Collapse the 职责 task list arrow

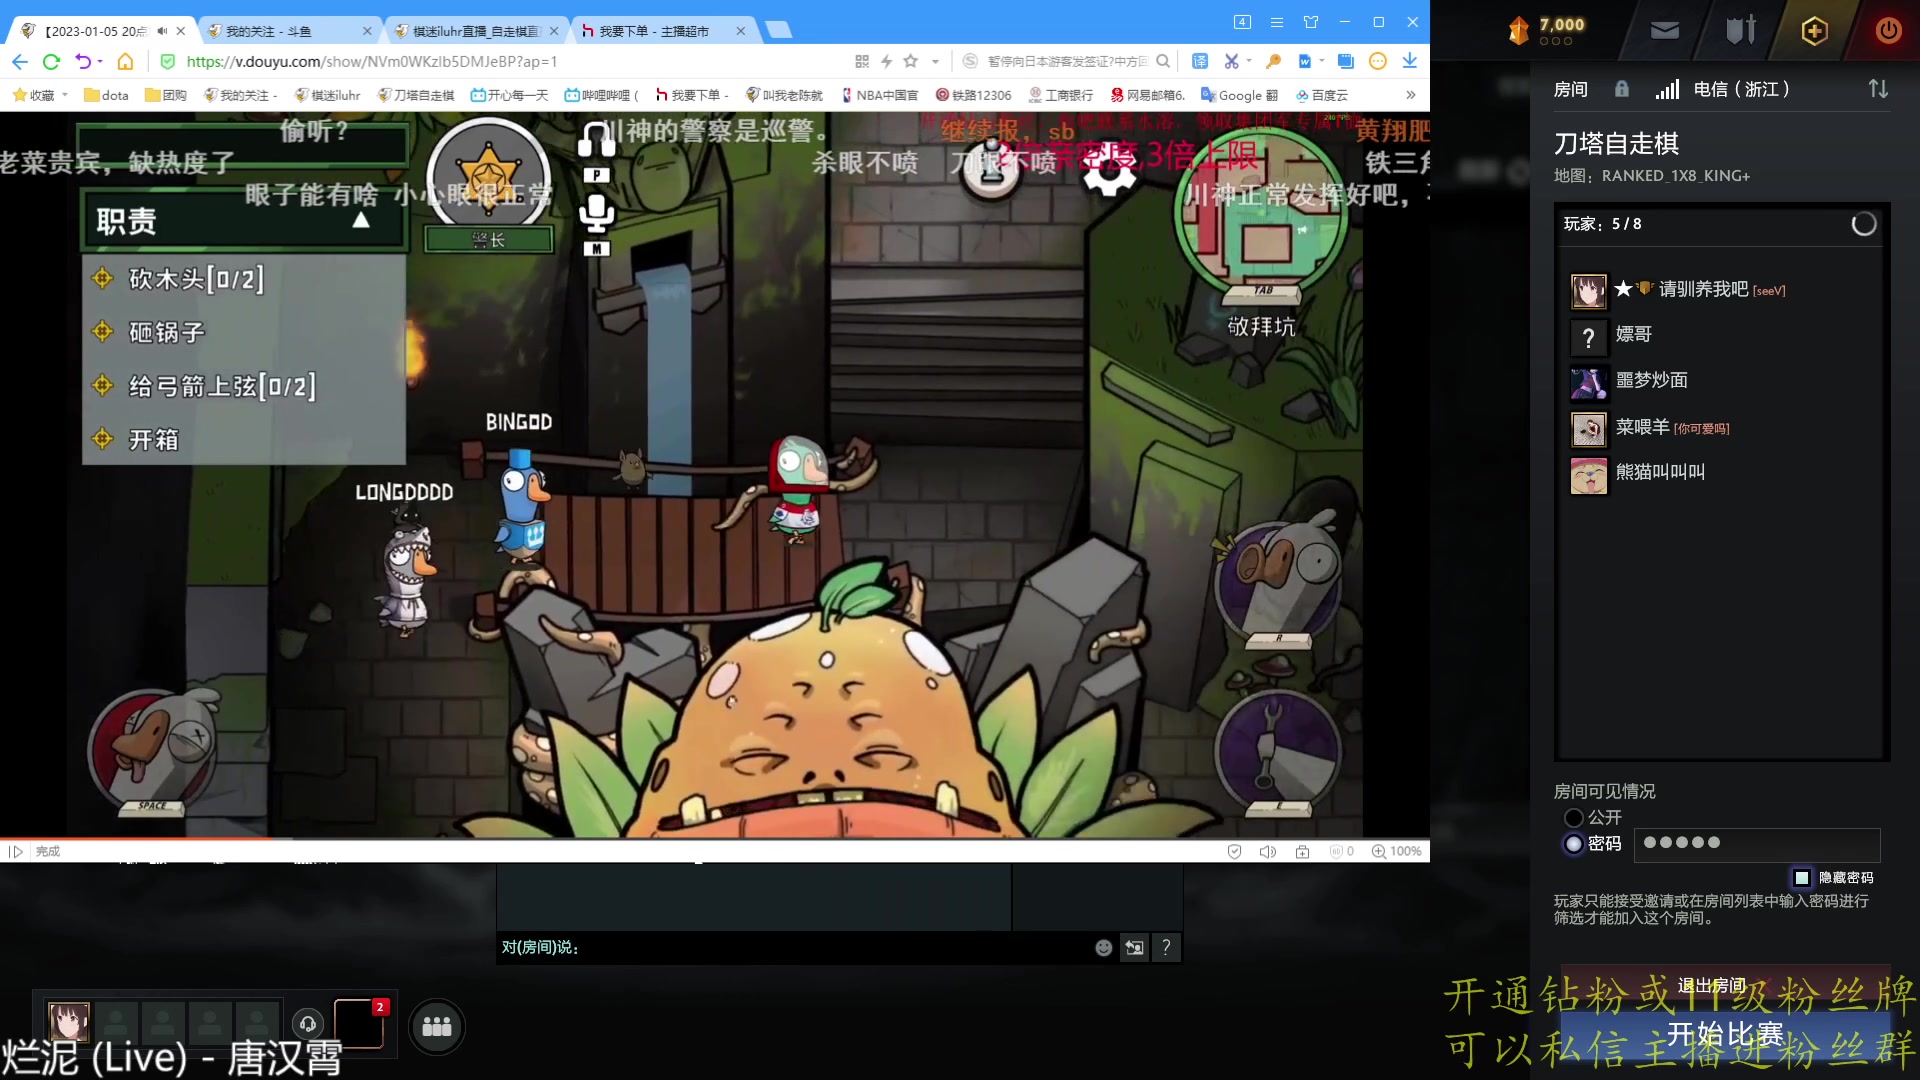point(361,221)
